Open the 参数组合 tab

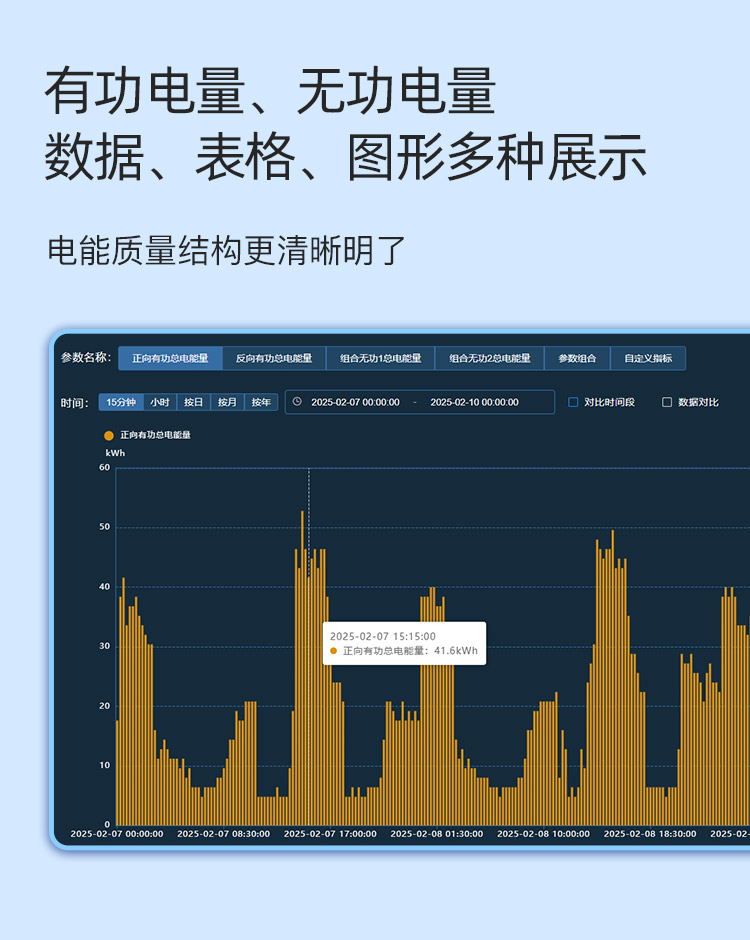click(577, 358)
